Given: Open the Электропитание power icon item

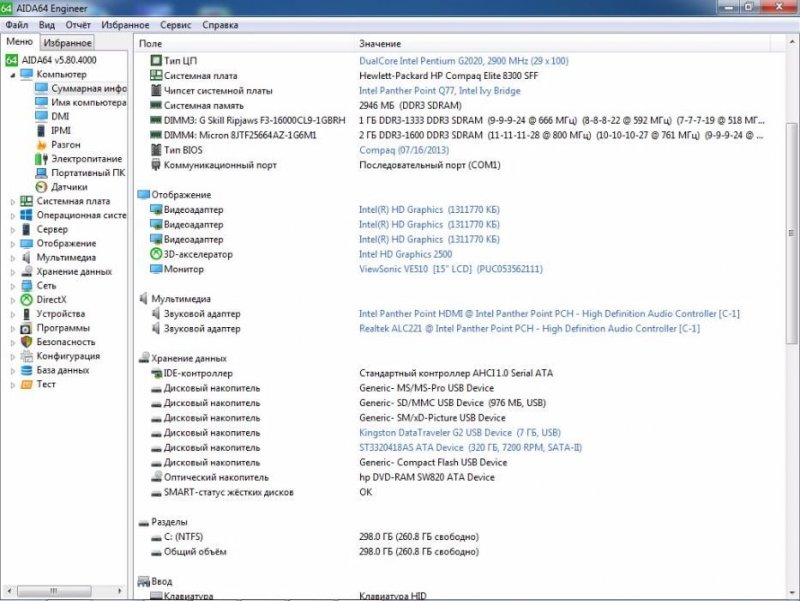Looking at the screenshot, I should 41,159.
